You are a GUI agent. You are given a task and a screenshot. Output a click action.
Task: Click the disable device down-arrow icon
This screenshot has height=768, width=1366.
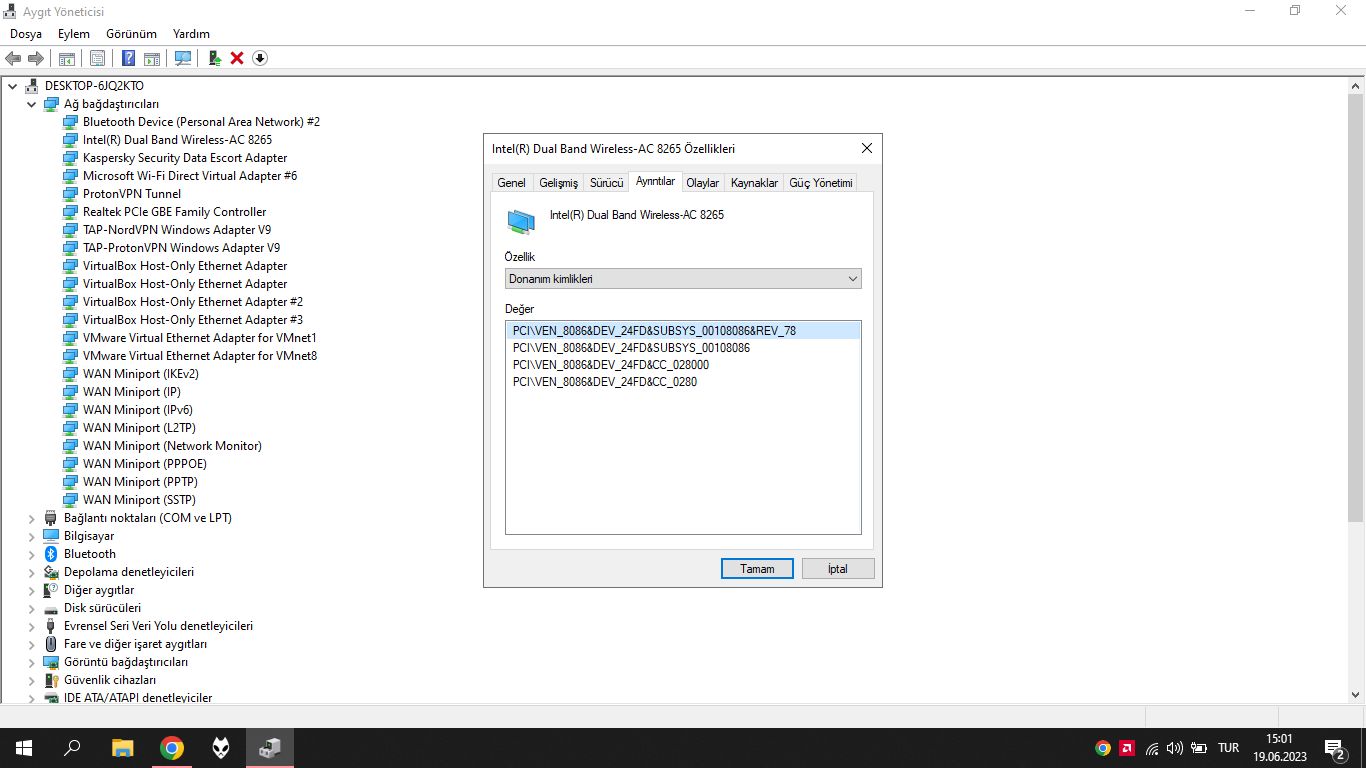260,58
